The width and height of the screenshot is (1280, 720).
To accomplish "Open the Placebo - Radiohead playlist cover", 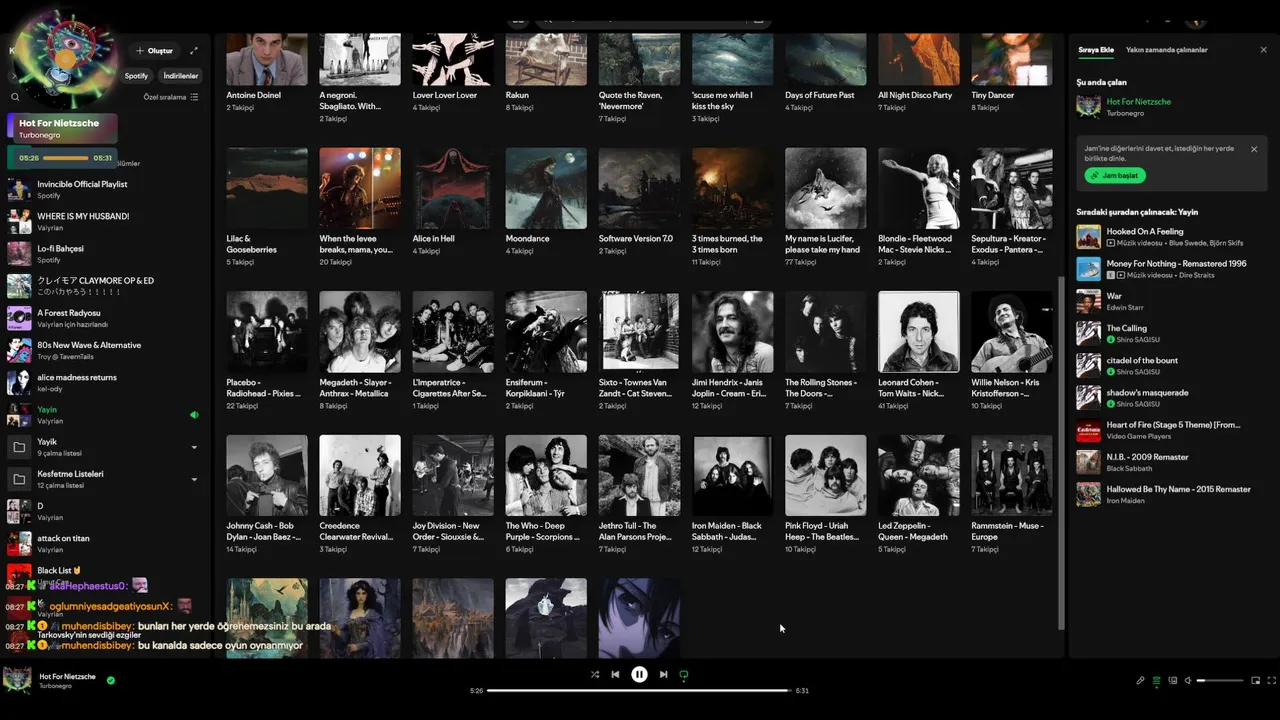I will pyautogui.click(x=267, y=332).
